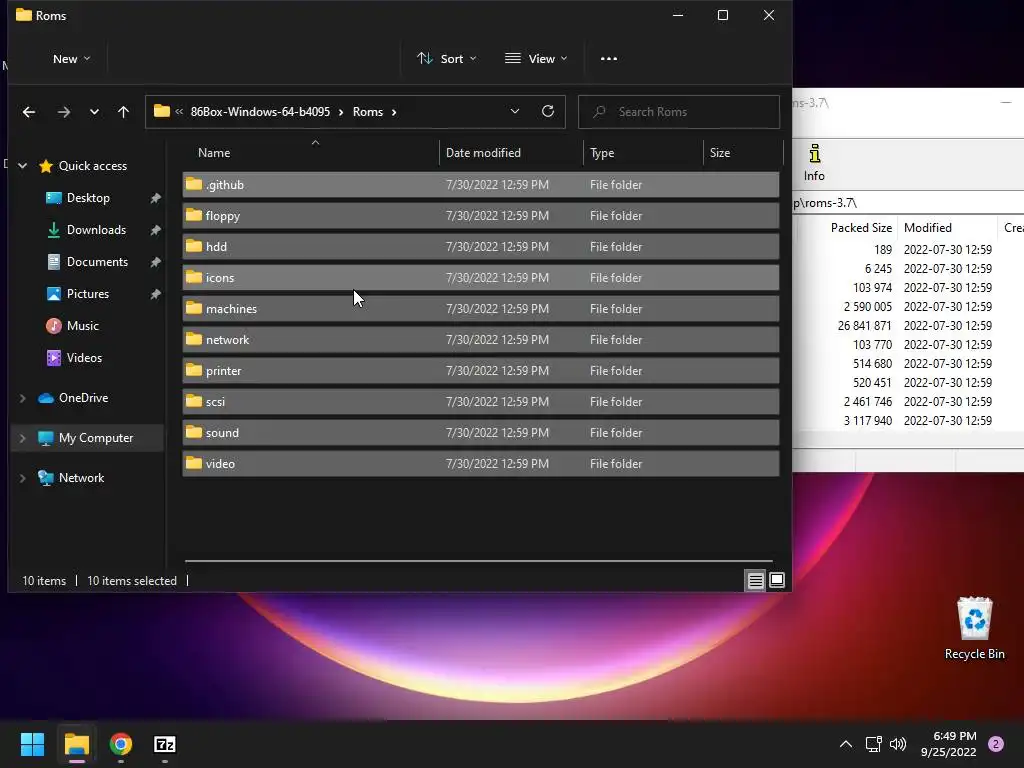The width and height of the screenshot is (1024, 768).
Task: Sort by Size column header
Action: pos(720,153)
